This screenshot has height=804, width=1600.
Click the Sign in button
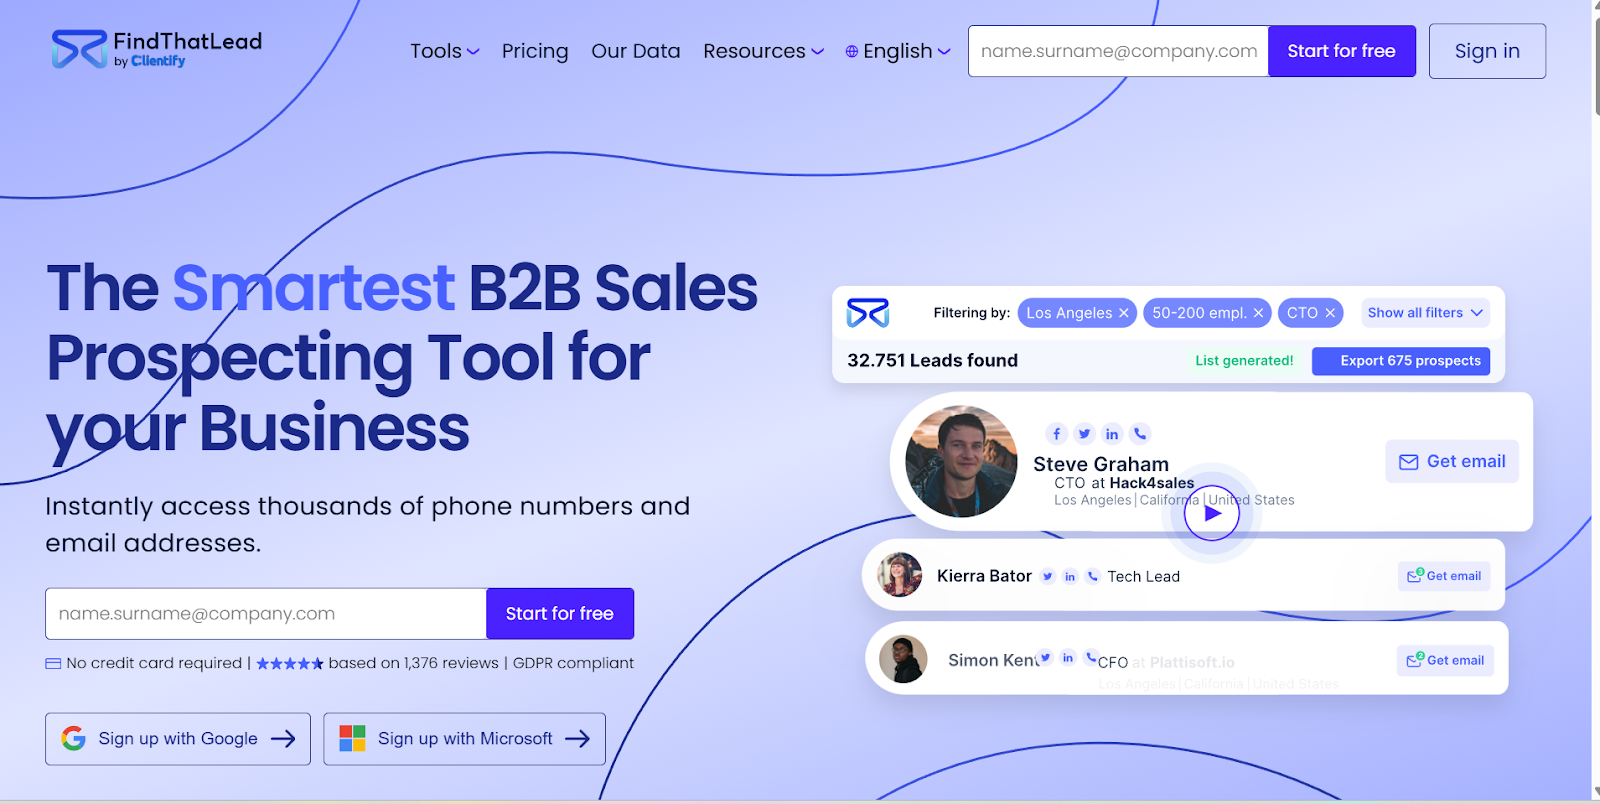point(1487,51)
